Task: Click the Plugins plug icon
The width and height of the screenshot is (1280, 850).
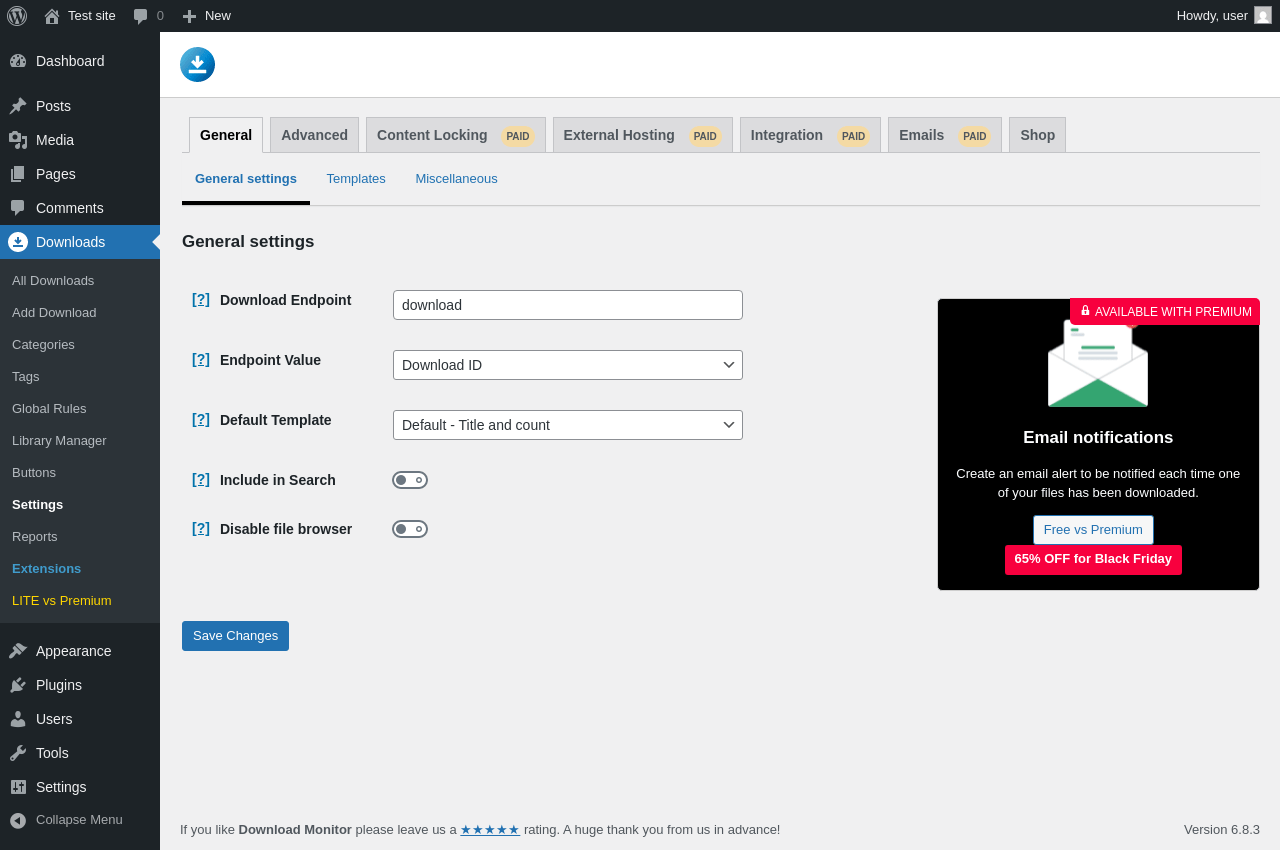Action: click(18, 685)
